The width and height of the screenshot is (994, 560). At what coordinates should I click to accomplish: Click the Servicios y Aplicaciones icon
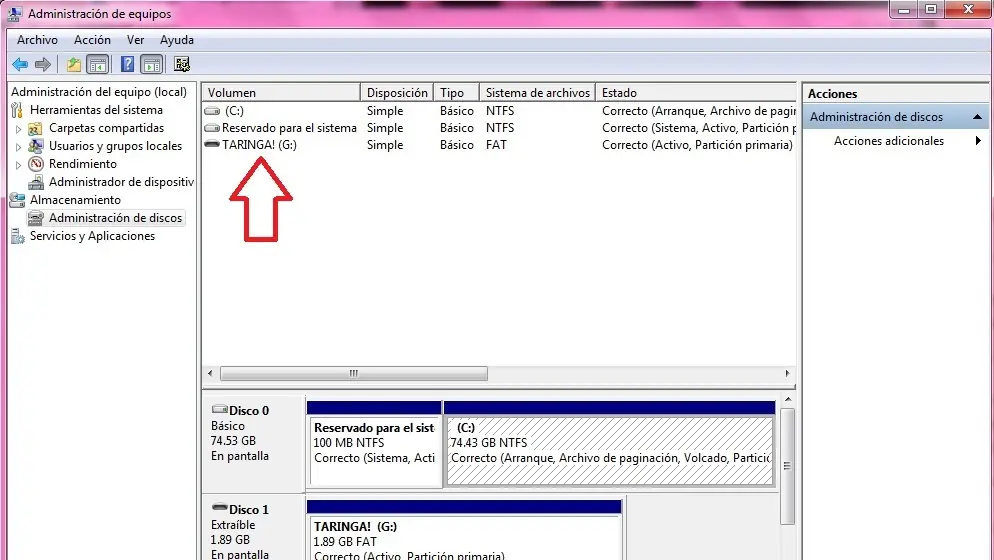click(17, 237)
